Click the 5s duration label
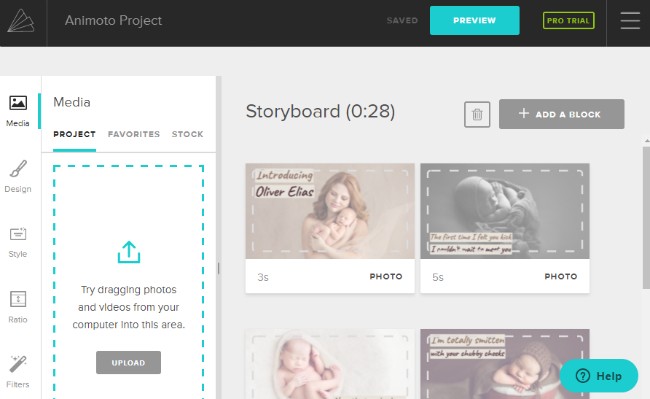 [438, 277]
